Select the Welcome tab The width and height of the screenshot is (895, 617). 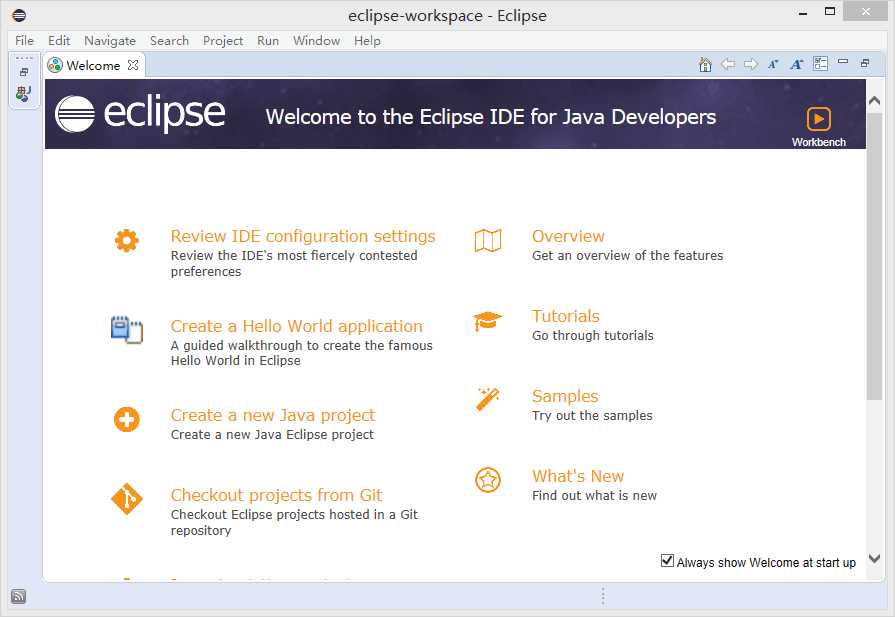(x=94, y=65)
